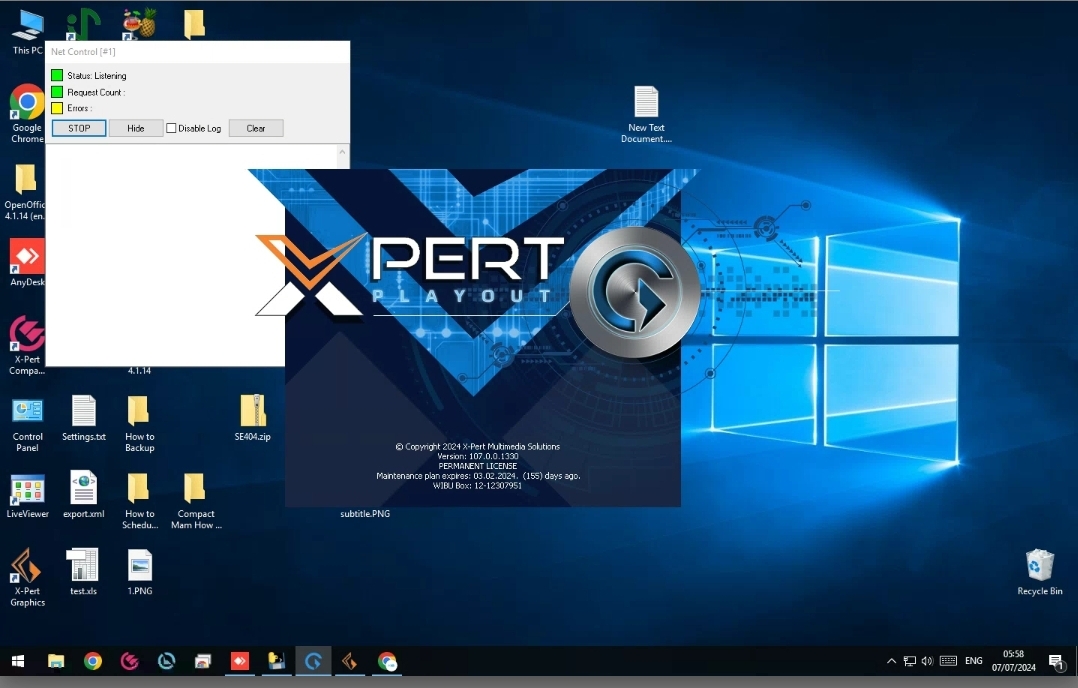This screenshot has height=688, width=1078.
Task: Click the X-Pert Playout taskbar icon
Action: 314,661
